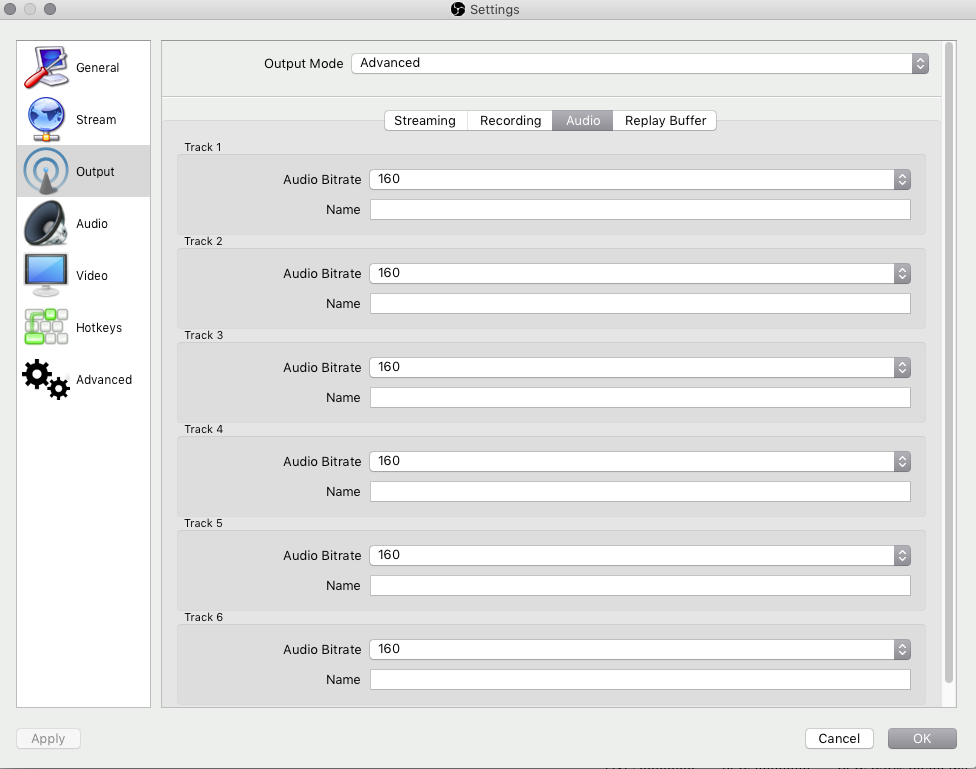Select Video label in sidebar
976x769 pixels.
tap(92, 276)
